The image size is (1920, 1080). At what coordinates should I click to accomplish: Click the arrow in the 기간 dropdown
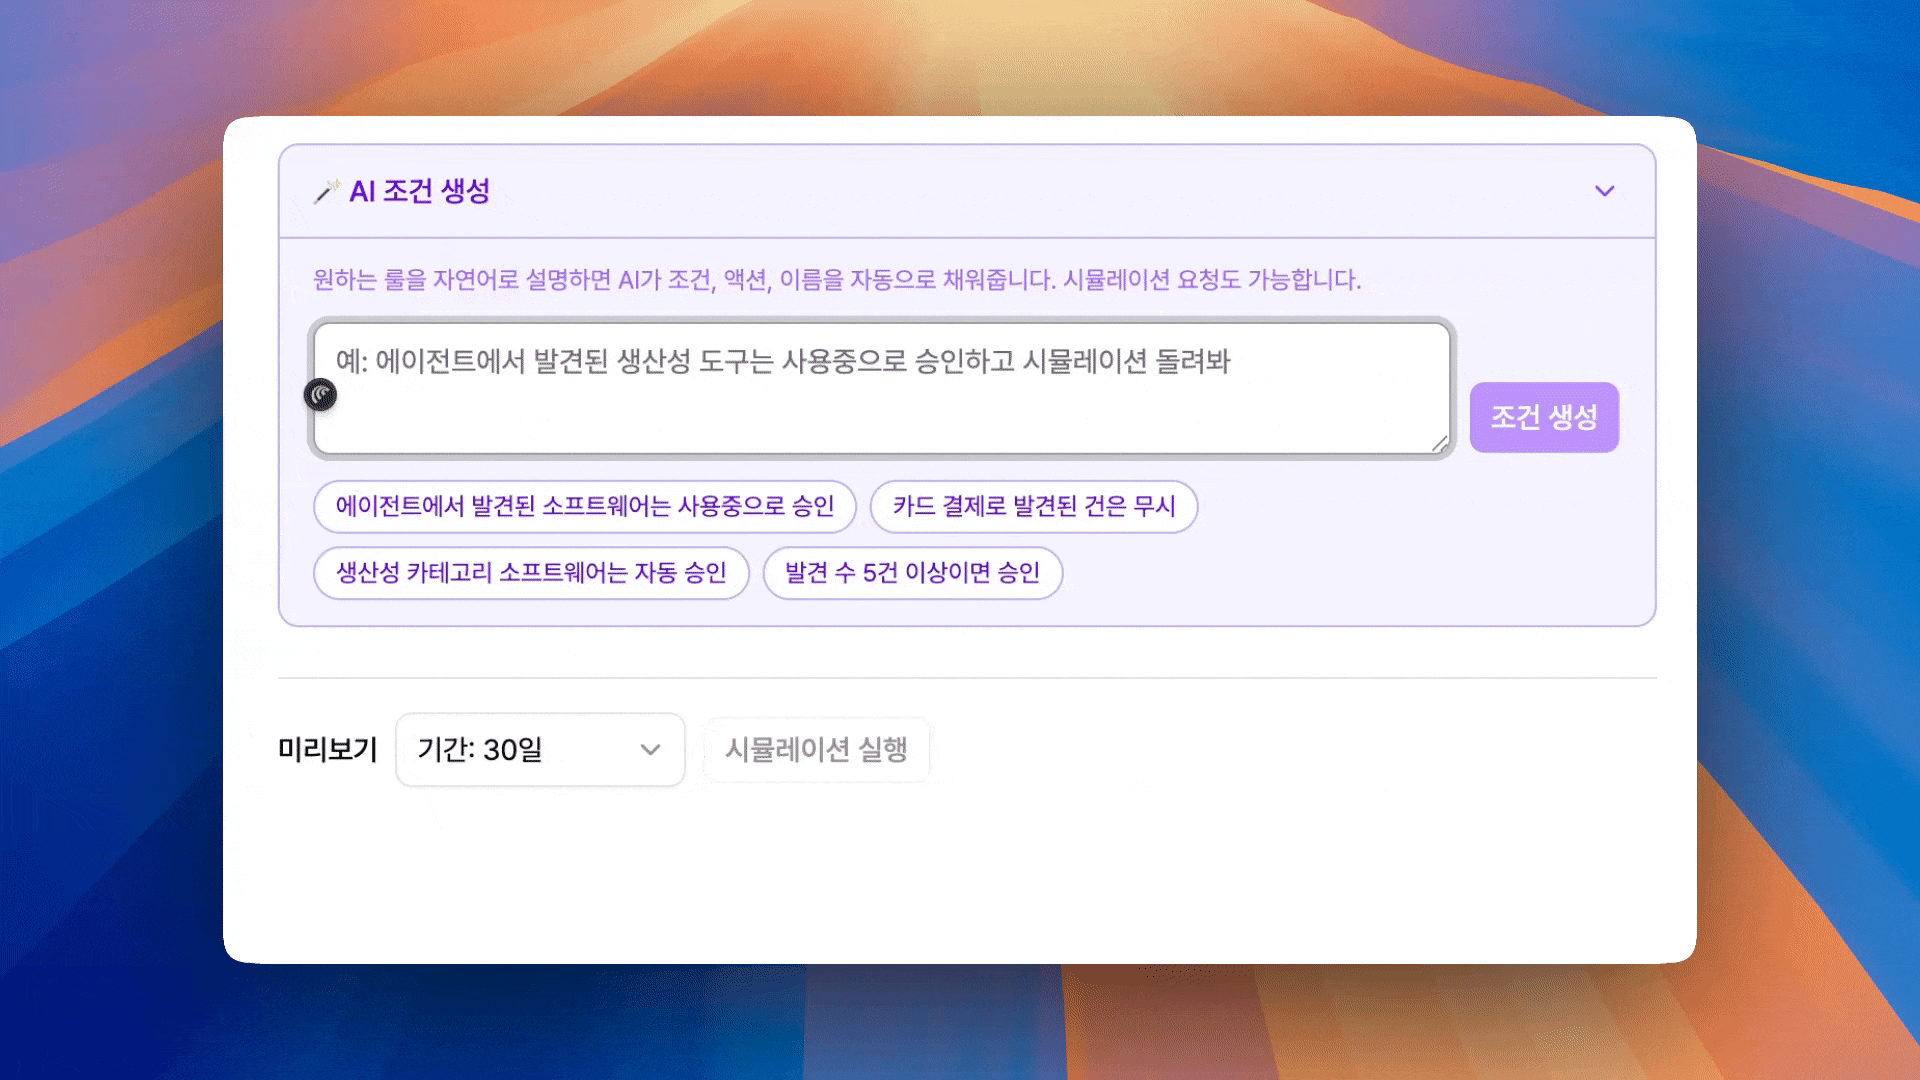650,750
